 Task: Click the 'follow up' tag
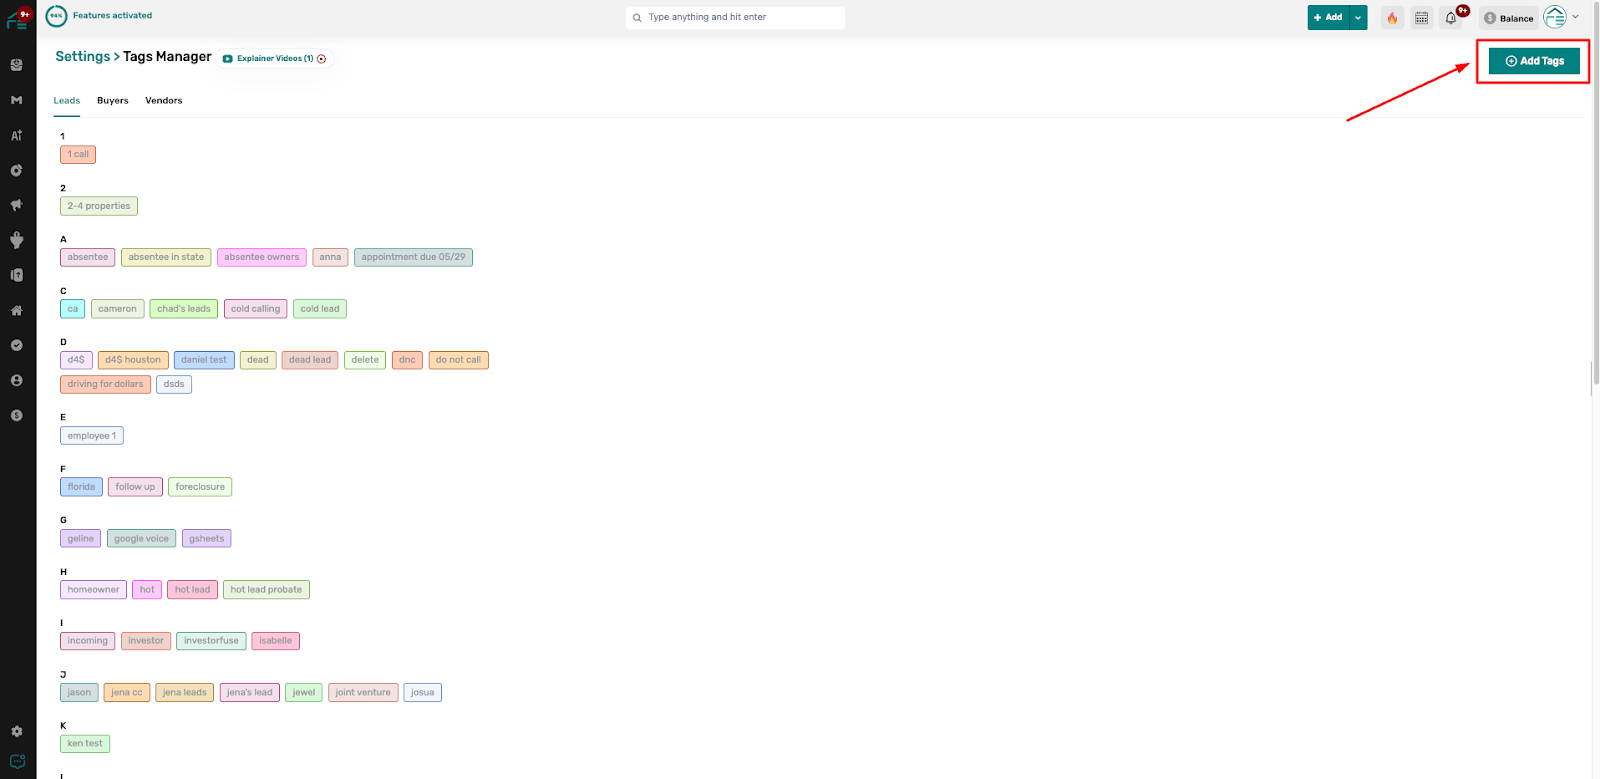tap(135, 487)
